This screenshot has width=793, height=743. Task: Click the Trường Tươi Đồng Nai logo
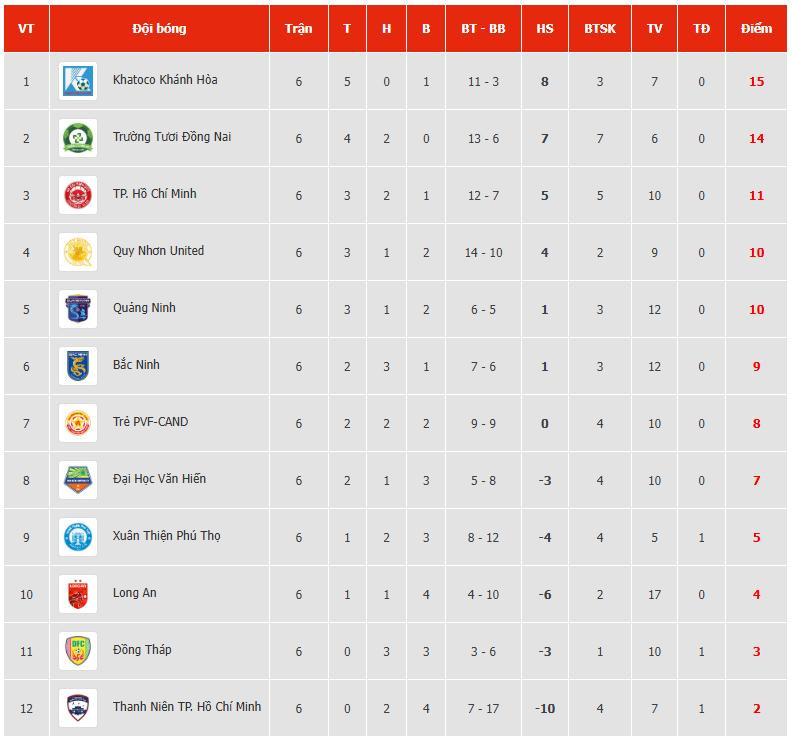(78, 138)
